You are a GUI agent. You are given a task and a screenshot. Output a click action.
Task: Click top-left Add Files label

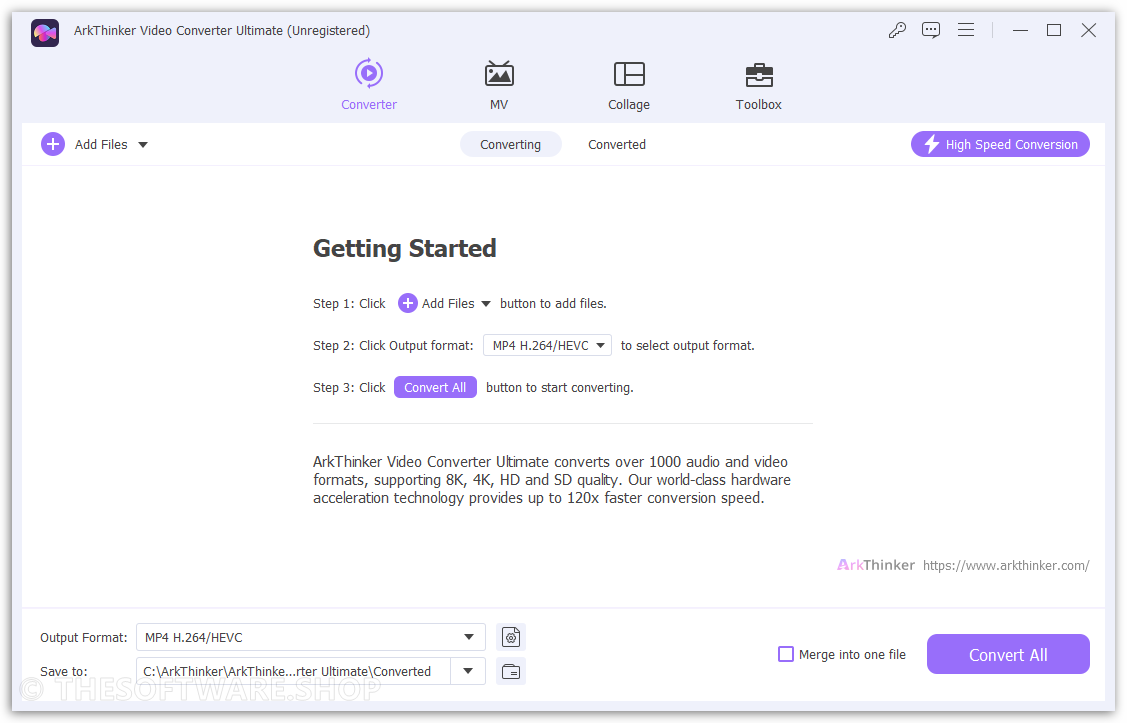pos(101,144)
